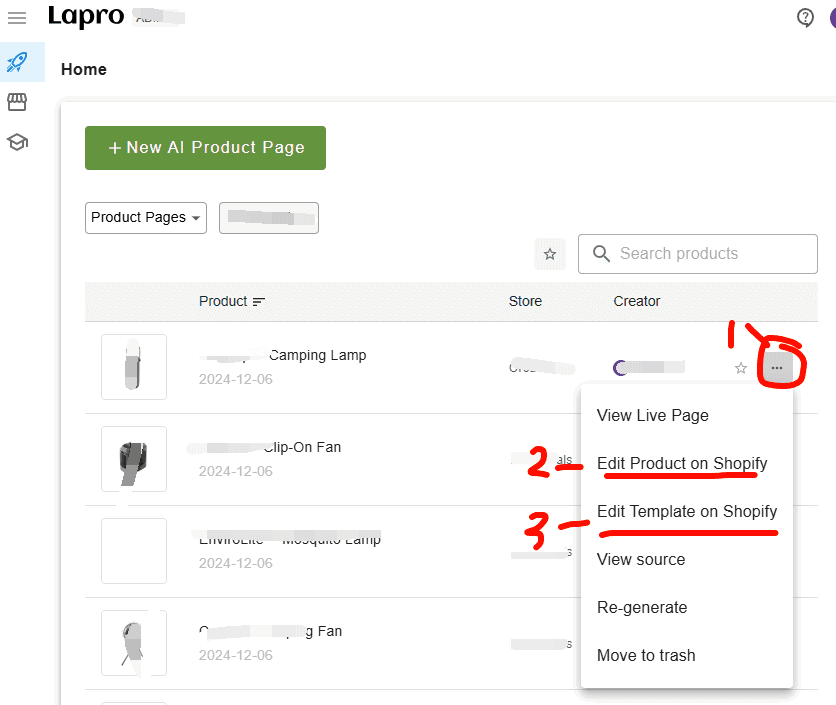The height and width of the screenshot is (705, 836).
Task: Open the storefront sidebar icon
Action: [x=17, y=101]
